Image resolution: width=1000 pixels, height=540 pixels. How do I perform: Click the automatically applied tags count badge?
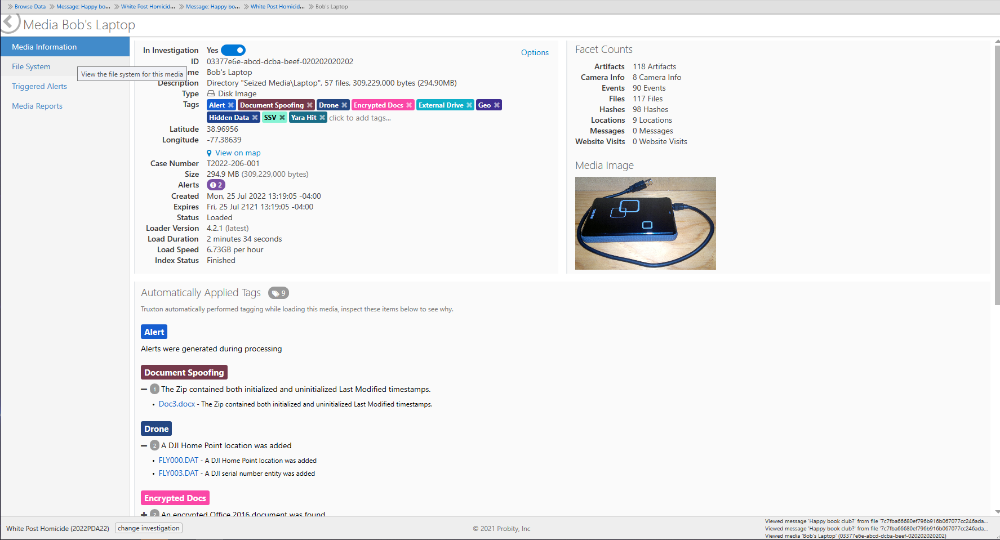click(278, 293)
